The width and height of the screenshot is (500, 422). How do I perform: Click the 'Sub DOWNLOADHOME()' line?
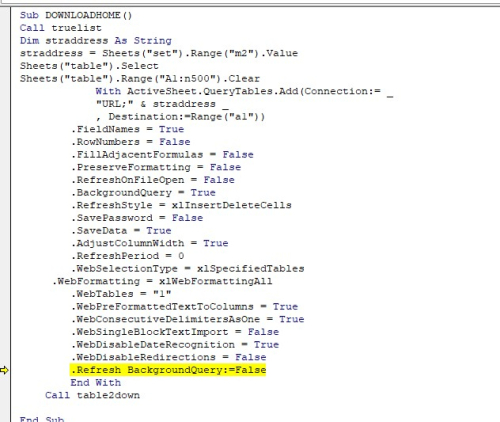coord(76,15)
